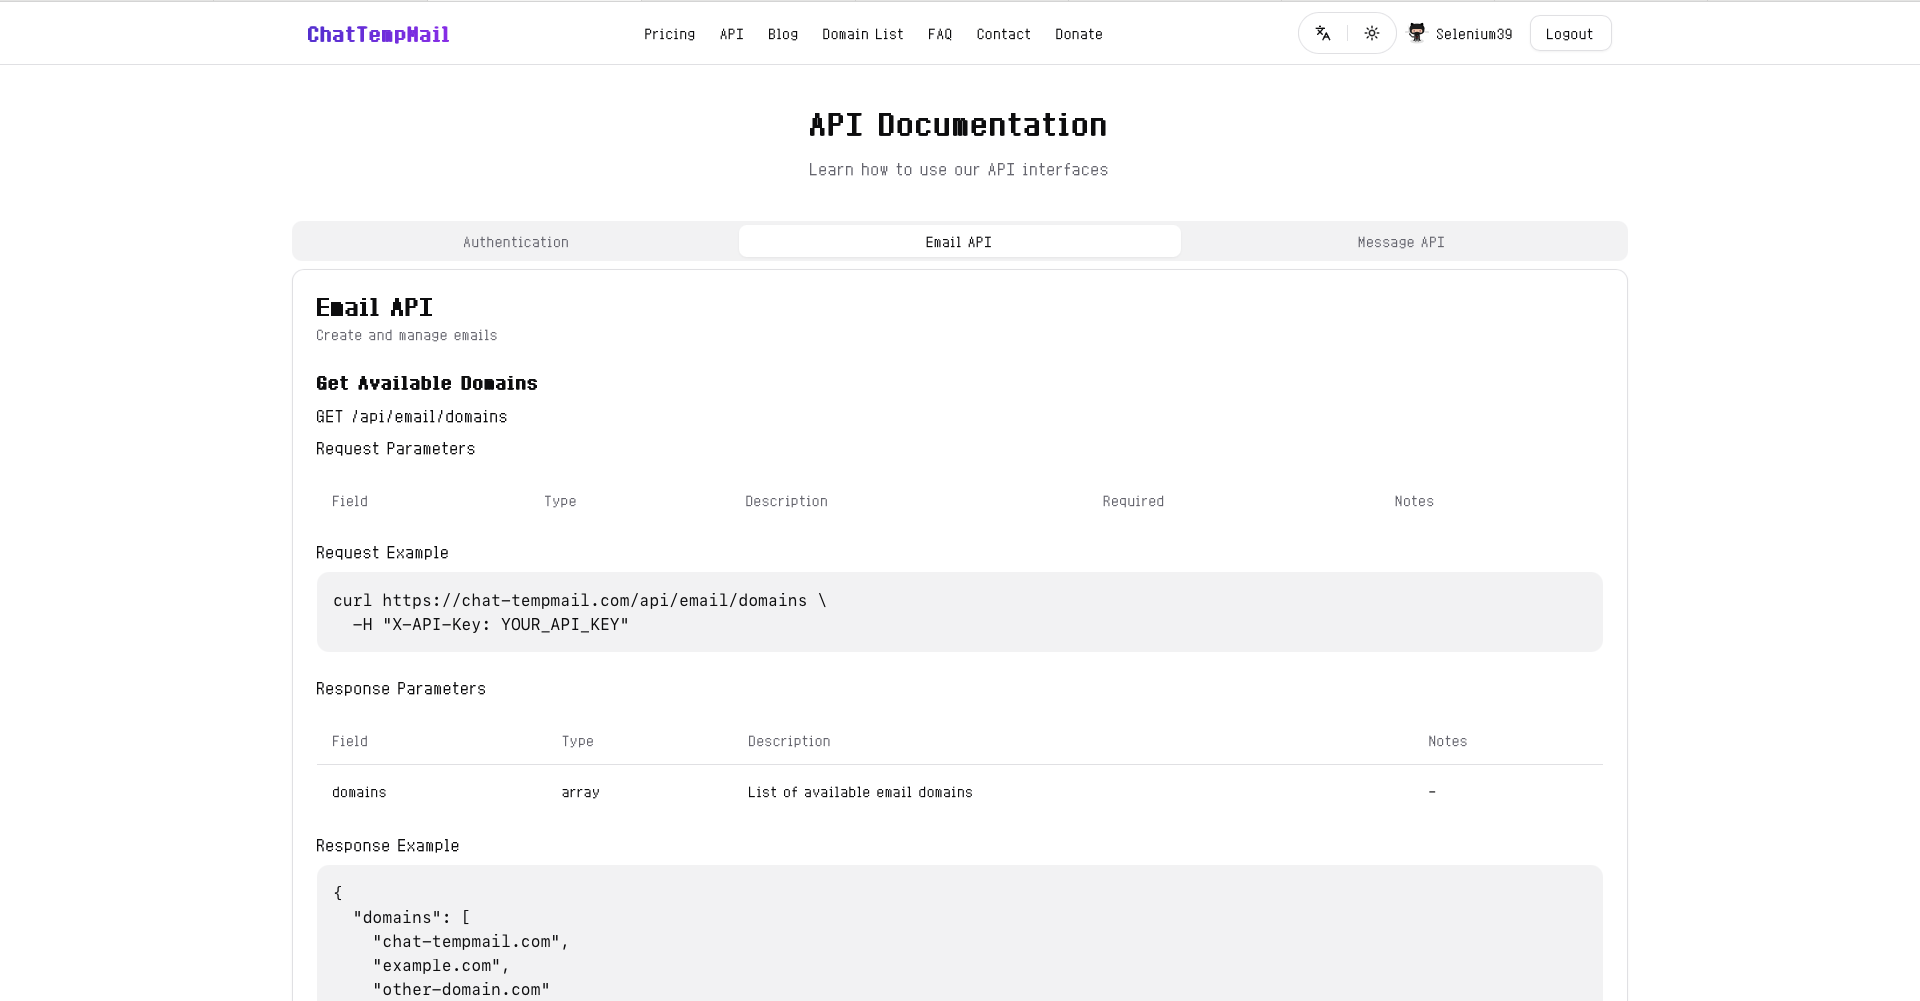Click API in the navigation bar
Viewport: 1920px width, 1001px height.
point(731,34)
